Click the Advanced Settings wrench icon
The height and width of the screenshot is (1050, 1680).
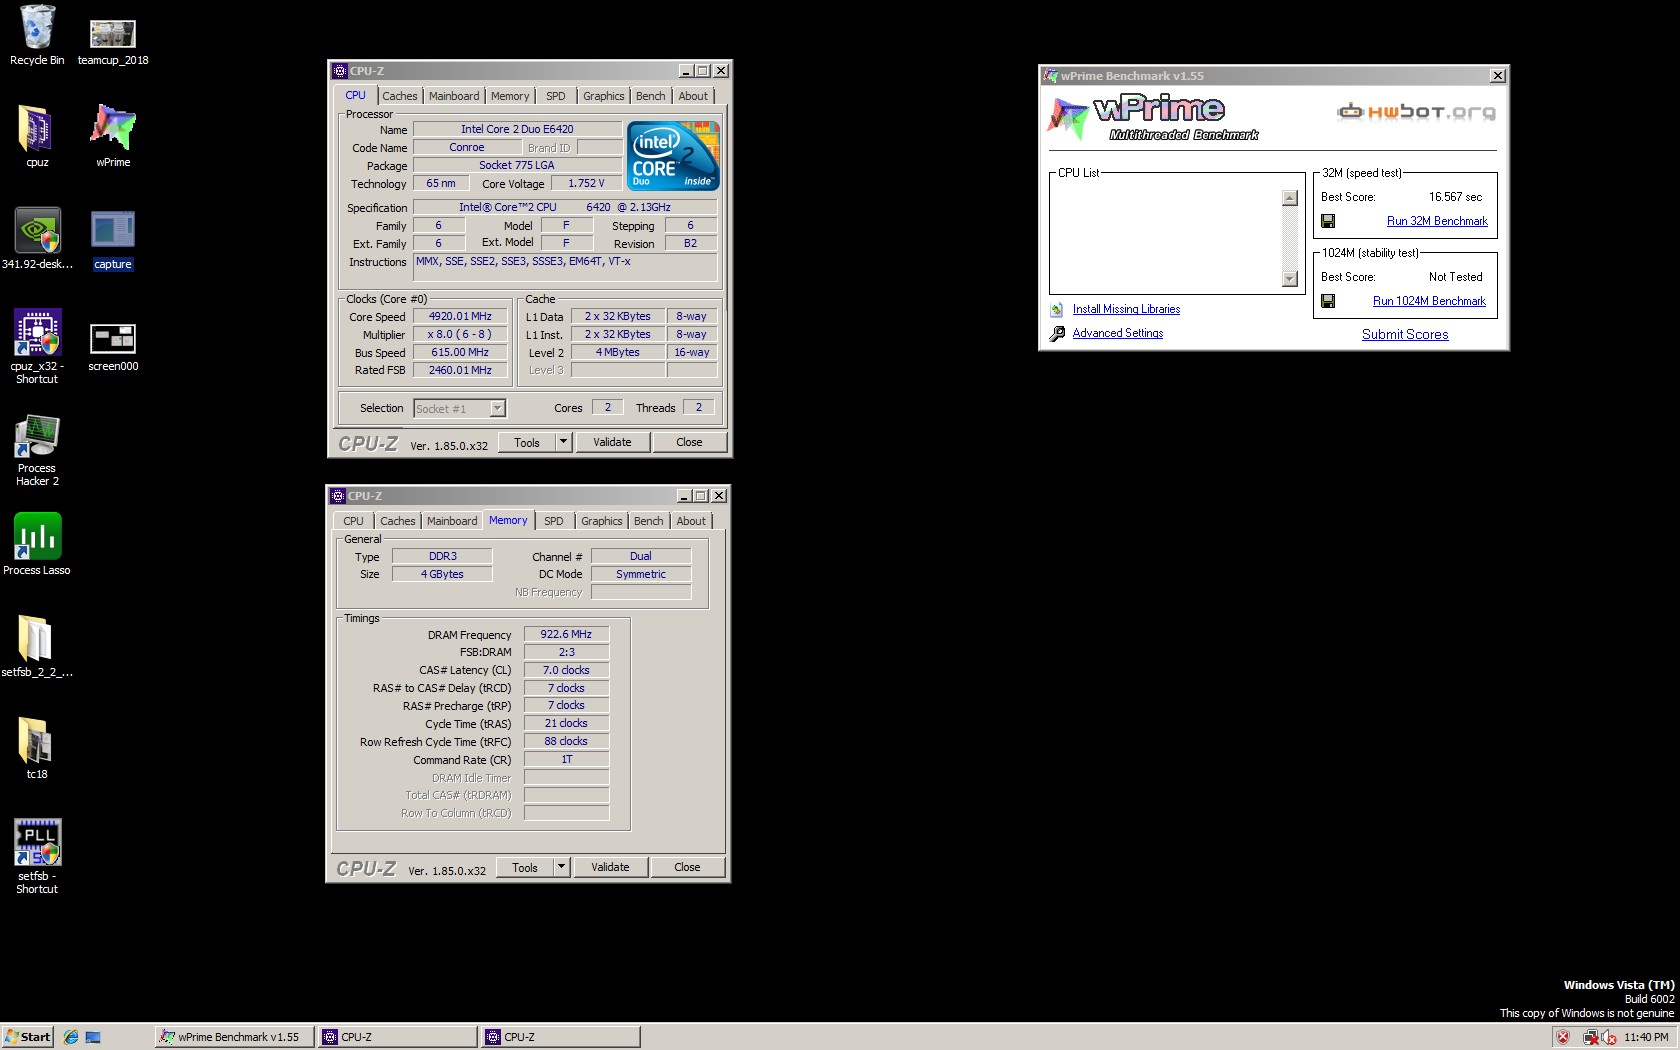pyautogui.click(x=1057, y=334)
